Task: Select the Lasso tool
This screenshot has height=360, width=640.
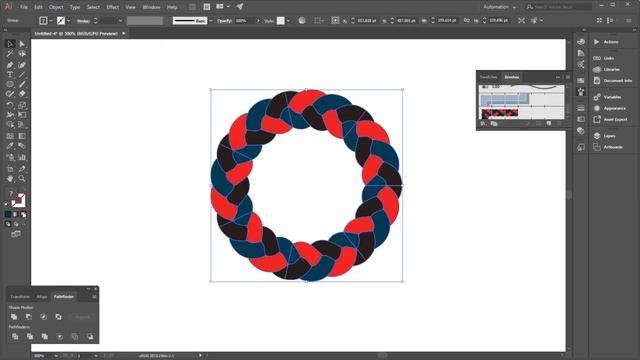Action: click(22, 54)
